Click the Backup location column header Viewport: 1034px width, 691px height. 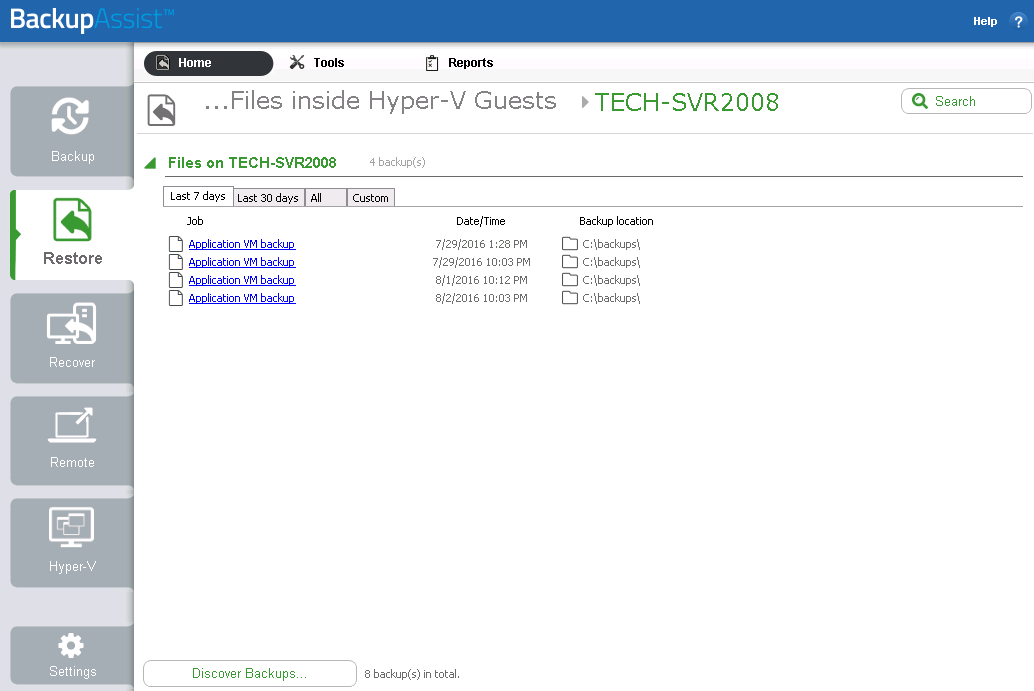(x=616, y=221)
